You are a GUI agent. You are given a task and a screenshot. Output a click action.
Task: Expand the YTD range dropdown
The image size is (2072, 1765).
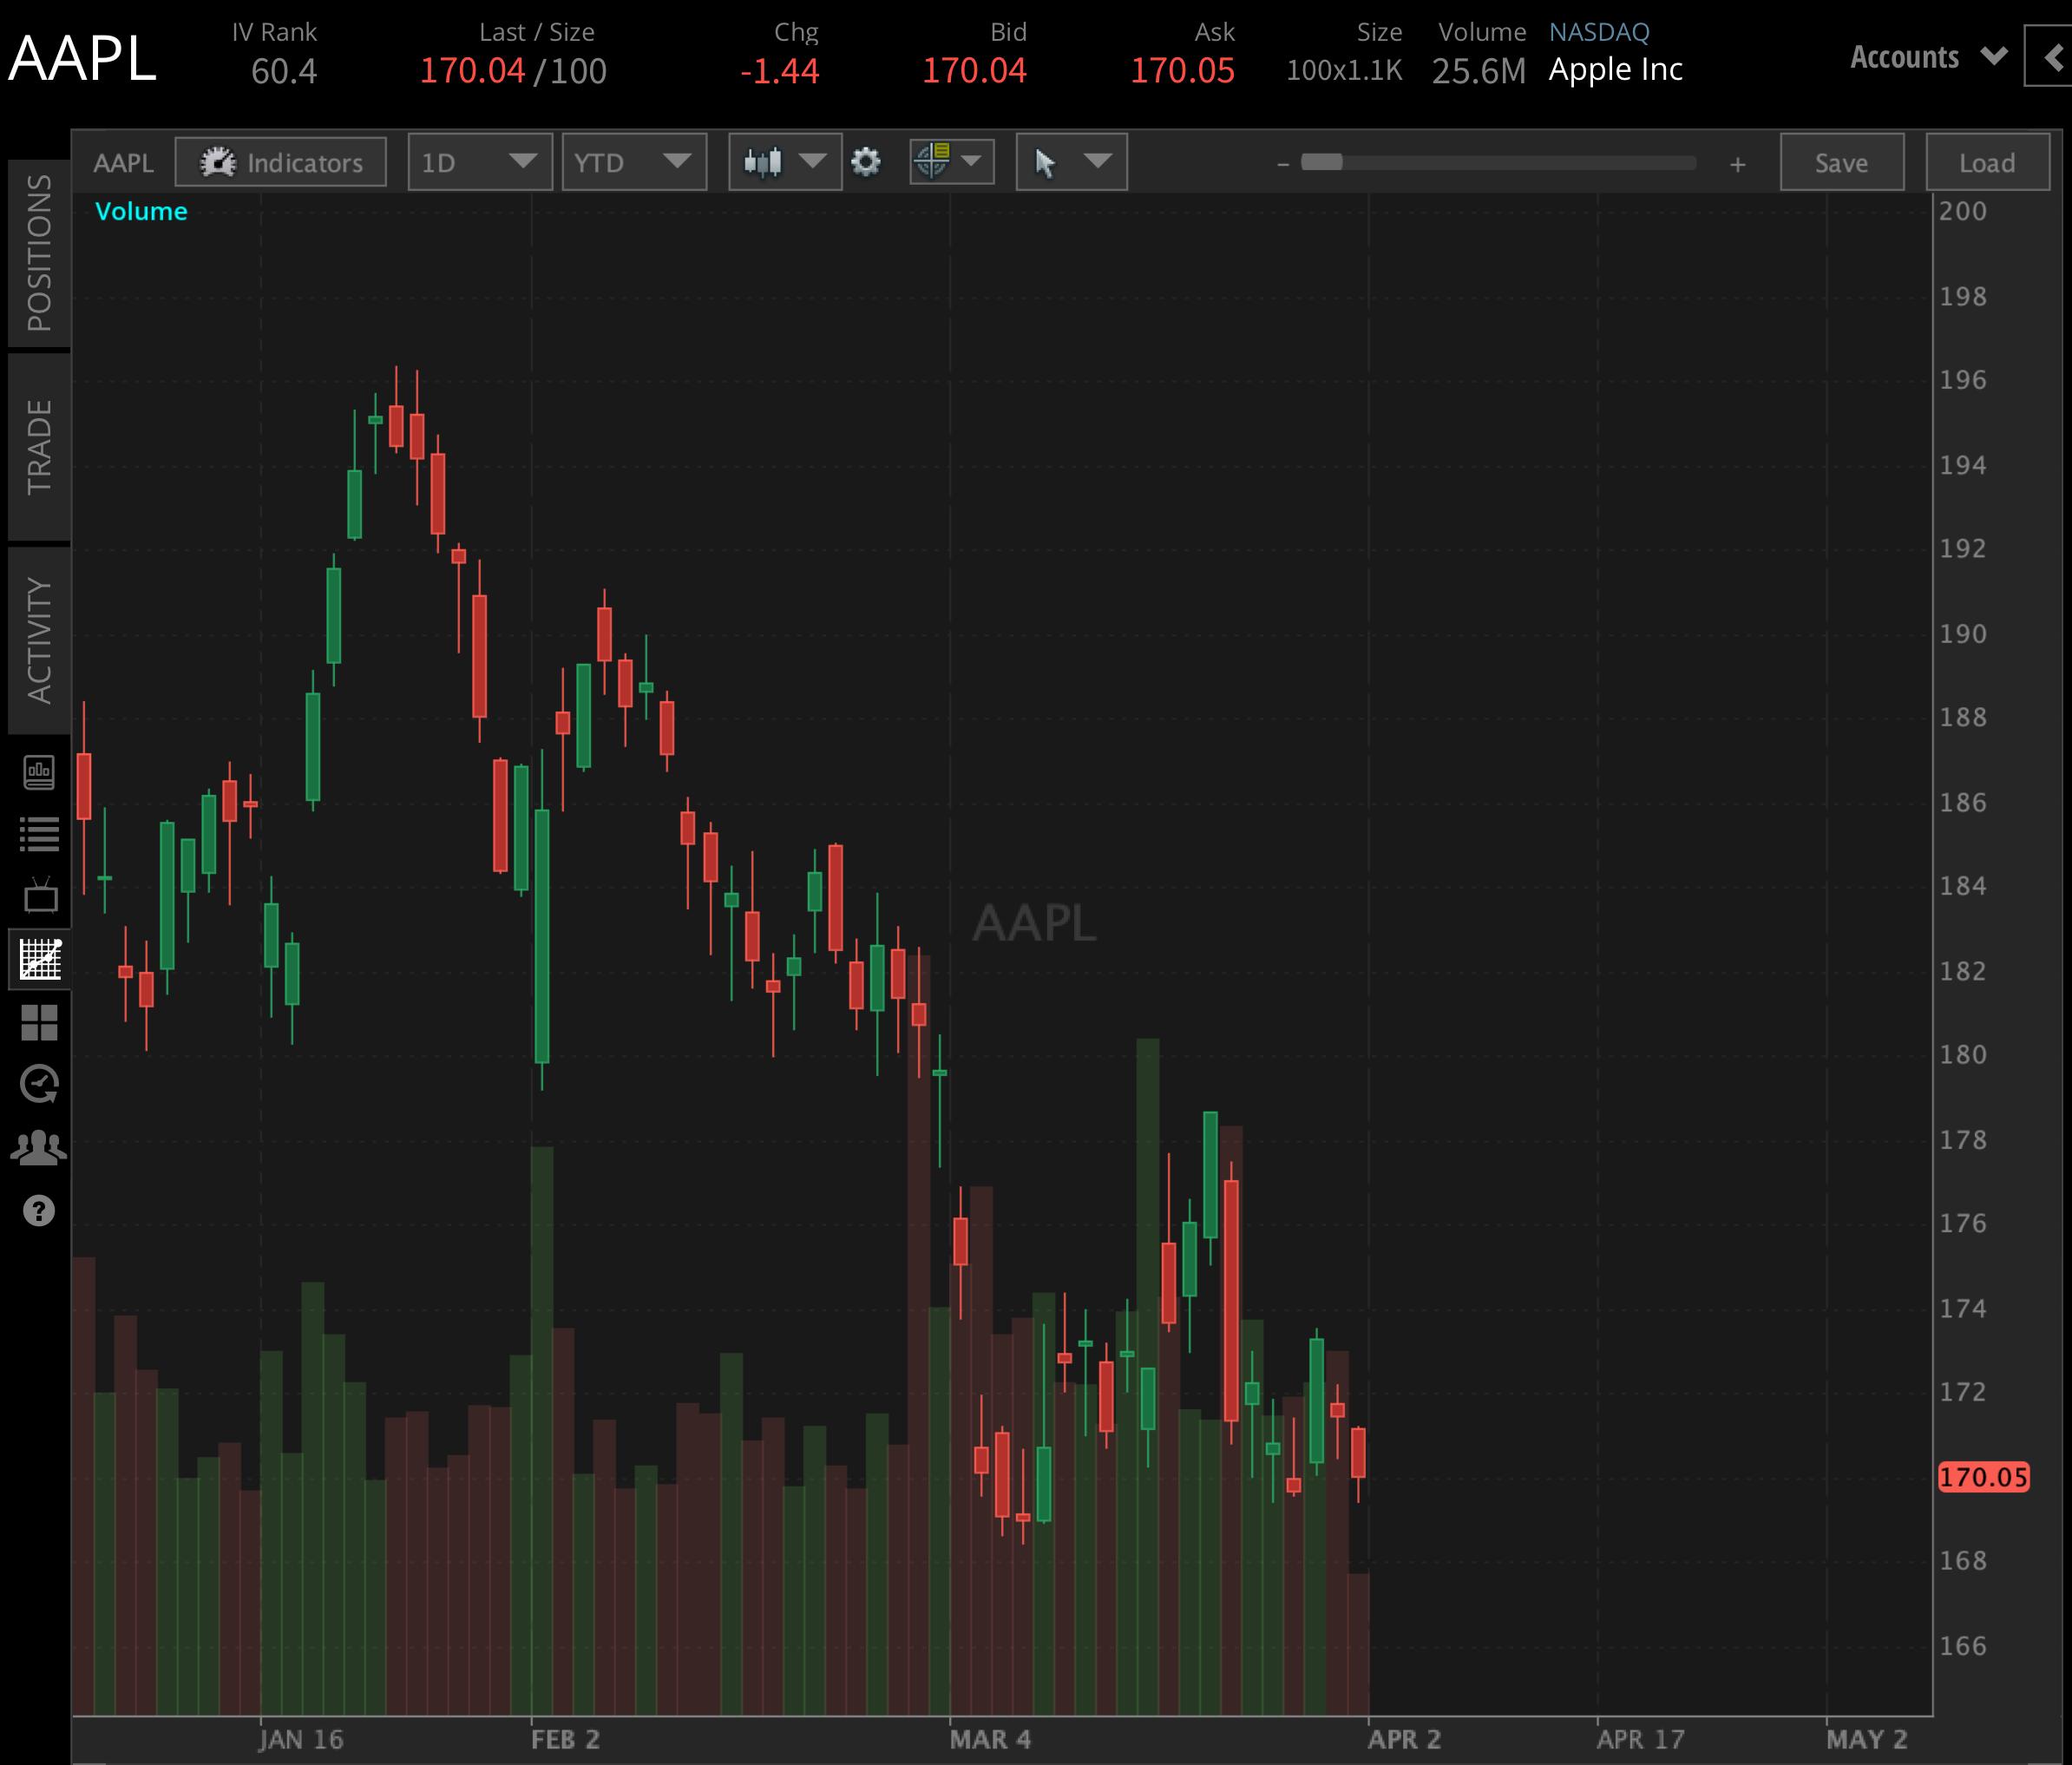point(634,161)
